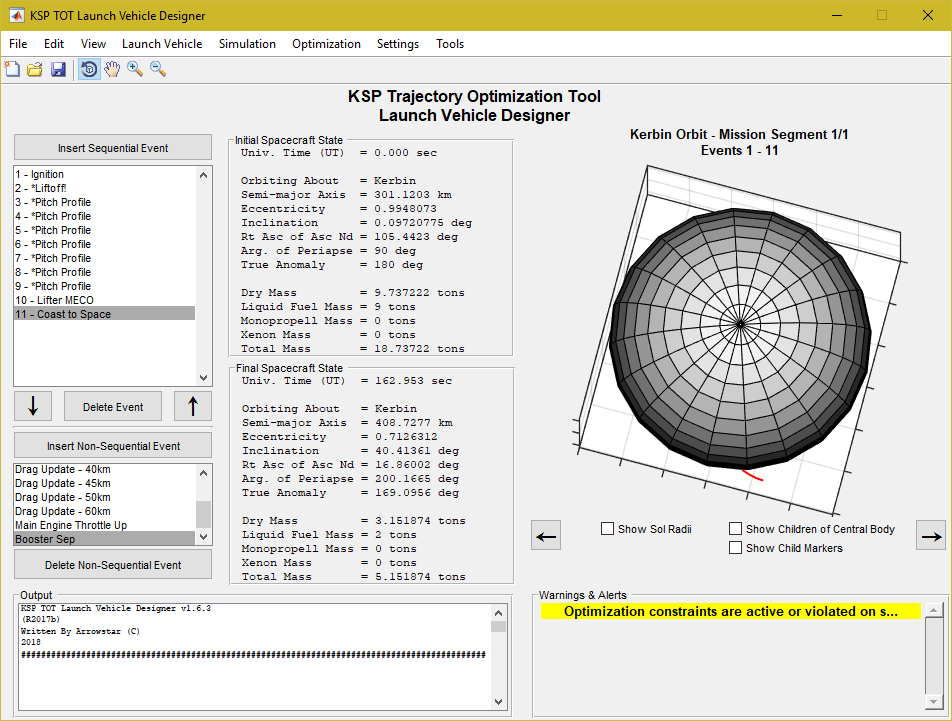Select event '5 - *Pitch Profile'
The height and width of the screenshot is (721, 952).
[x=104, y=230]
